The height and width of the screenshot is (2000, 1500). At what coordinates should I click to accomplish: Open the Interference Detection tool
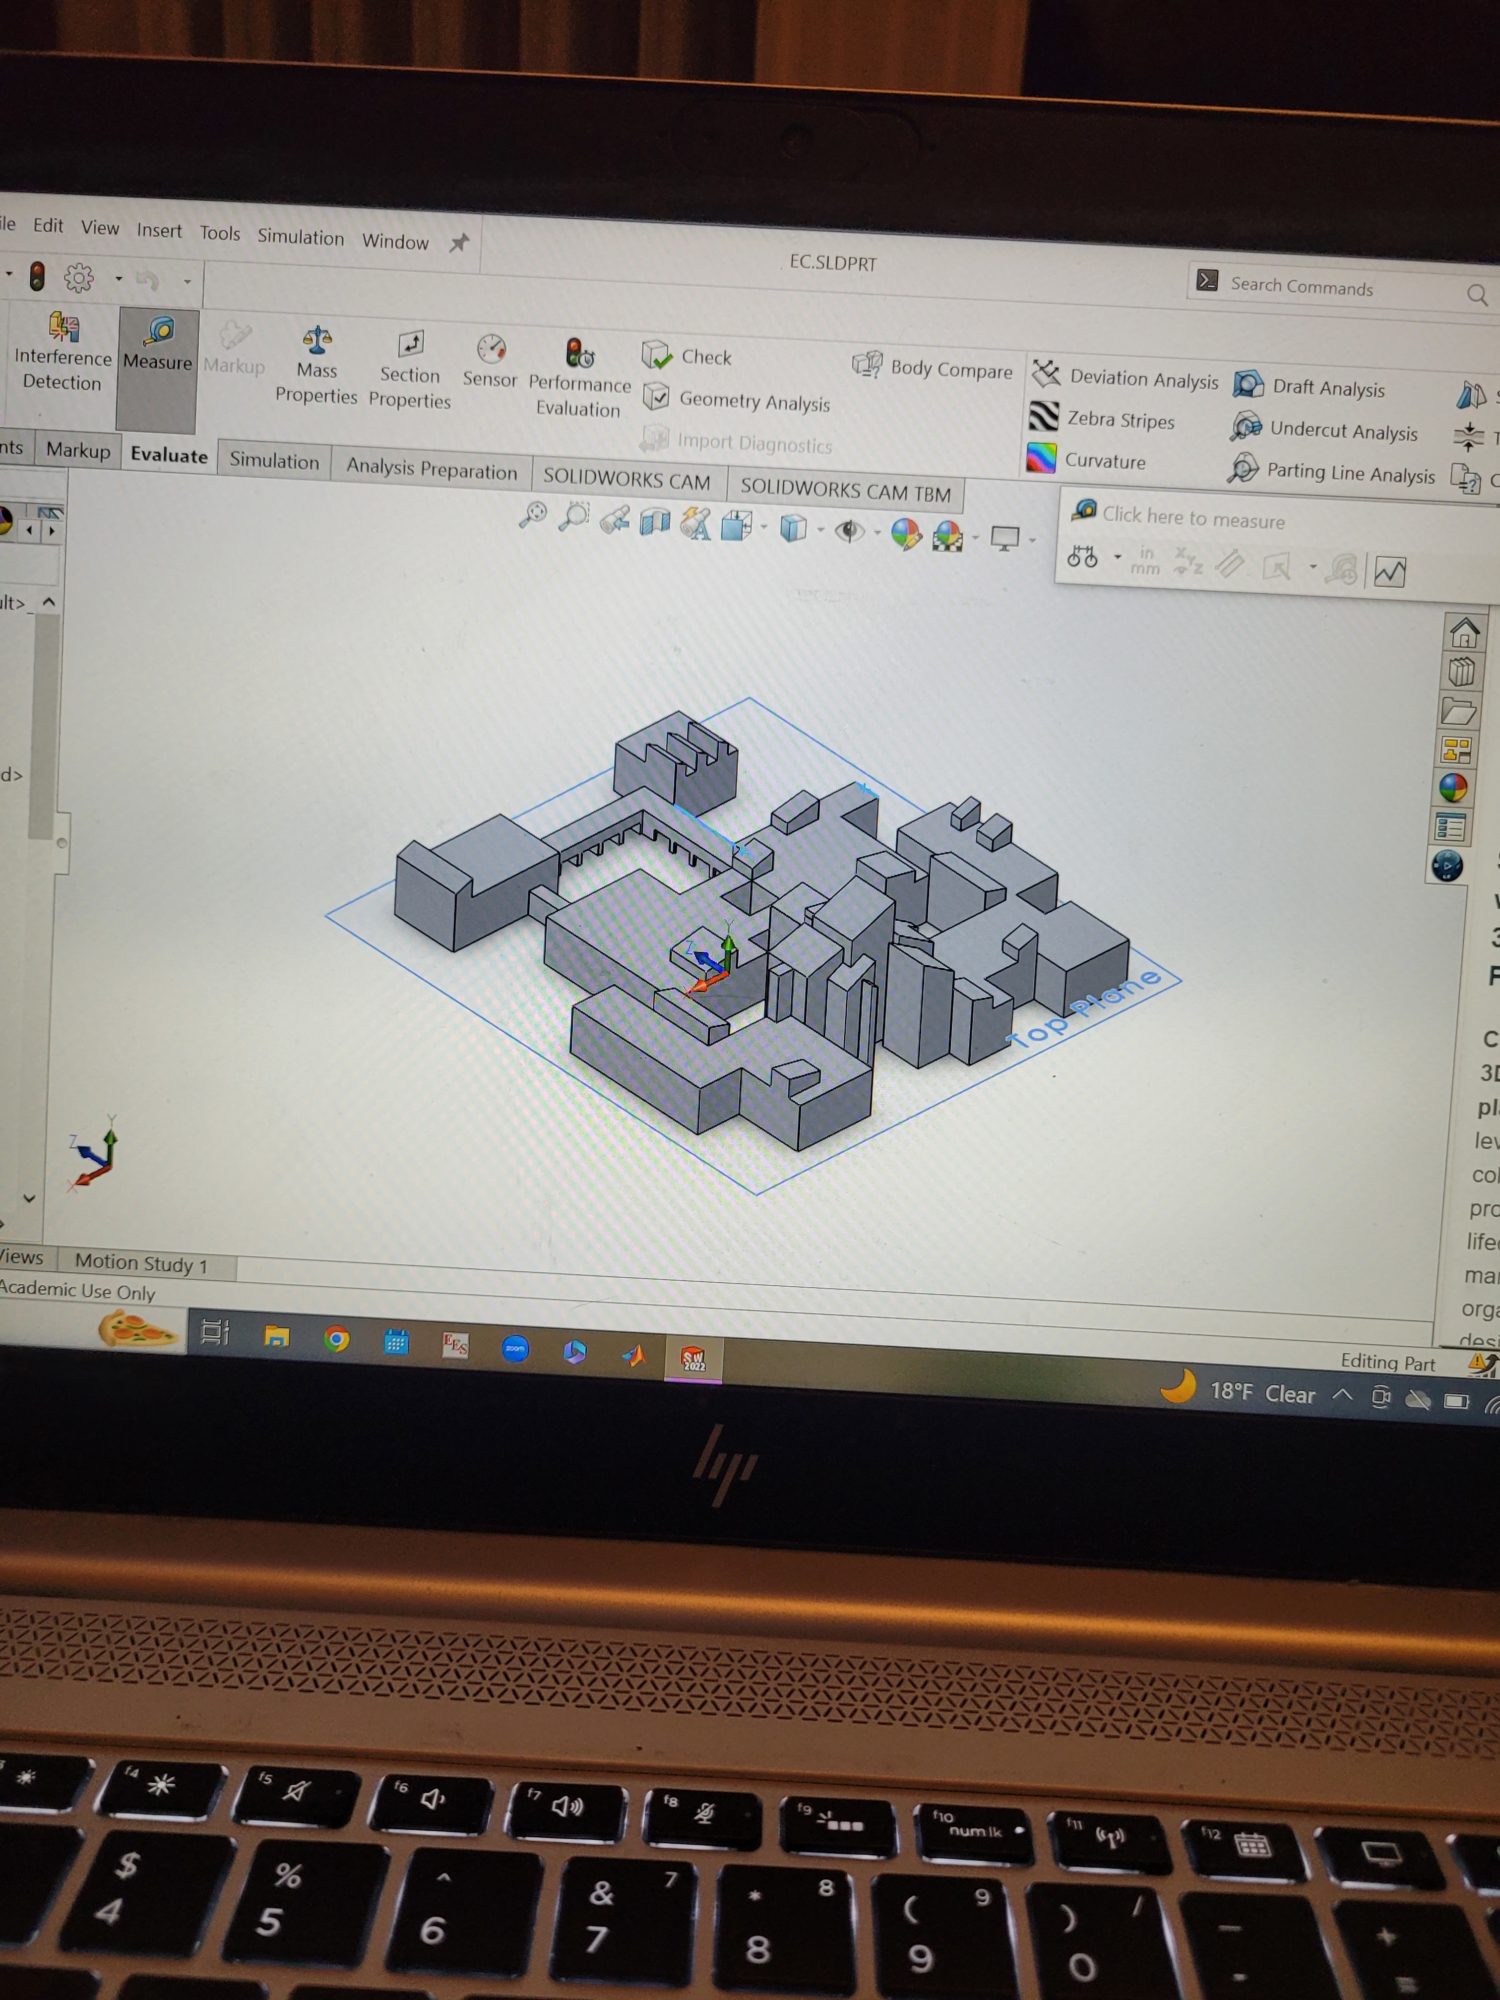pyautogui.click(x=62, y=353)
